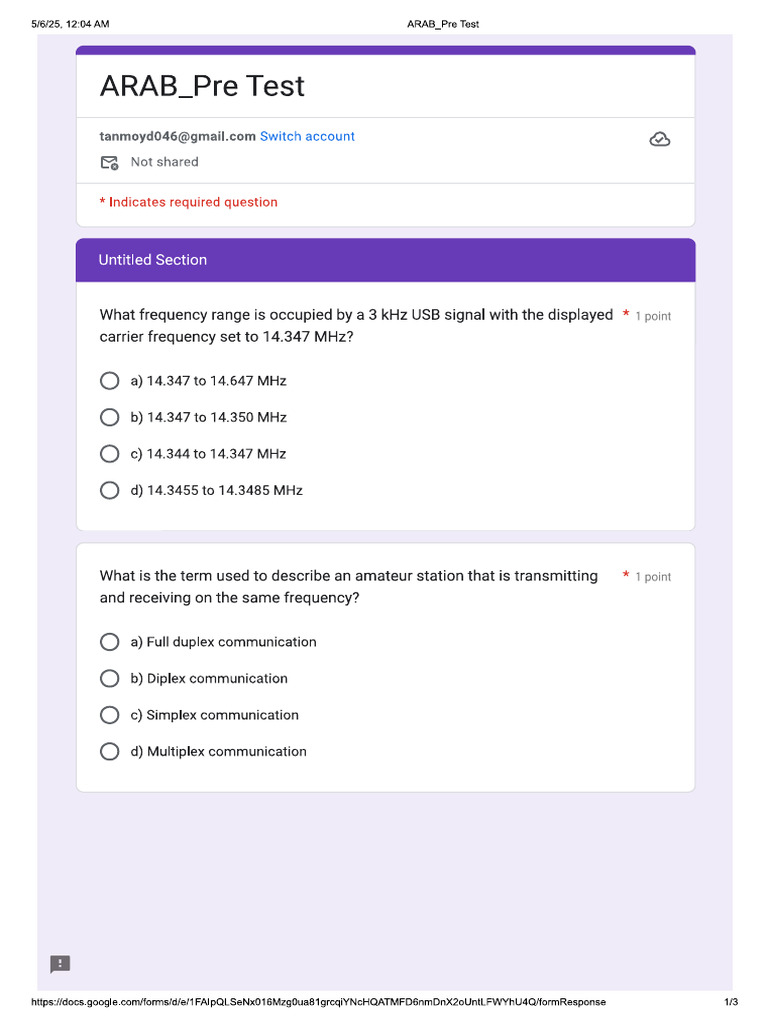Screen dimensions: 768x1024
Task: Click the Google Forms URL in the footer
Action: (x=318, y=1002)
